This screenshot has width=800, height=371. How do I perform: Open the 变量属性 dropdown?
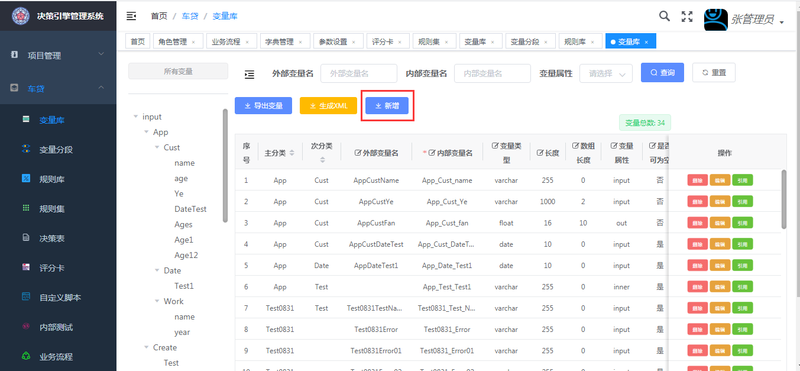tap(606, 73)
